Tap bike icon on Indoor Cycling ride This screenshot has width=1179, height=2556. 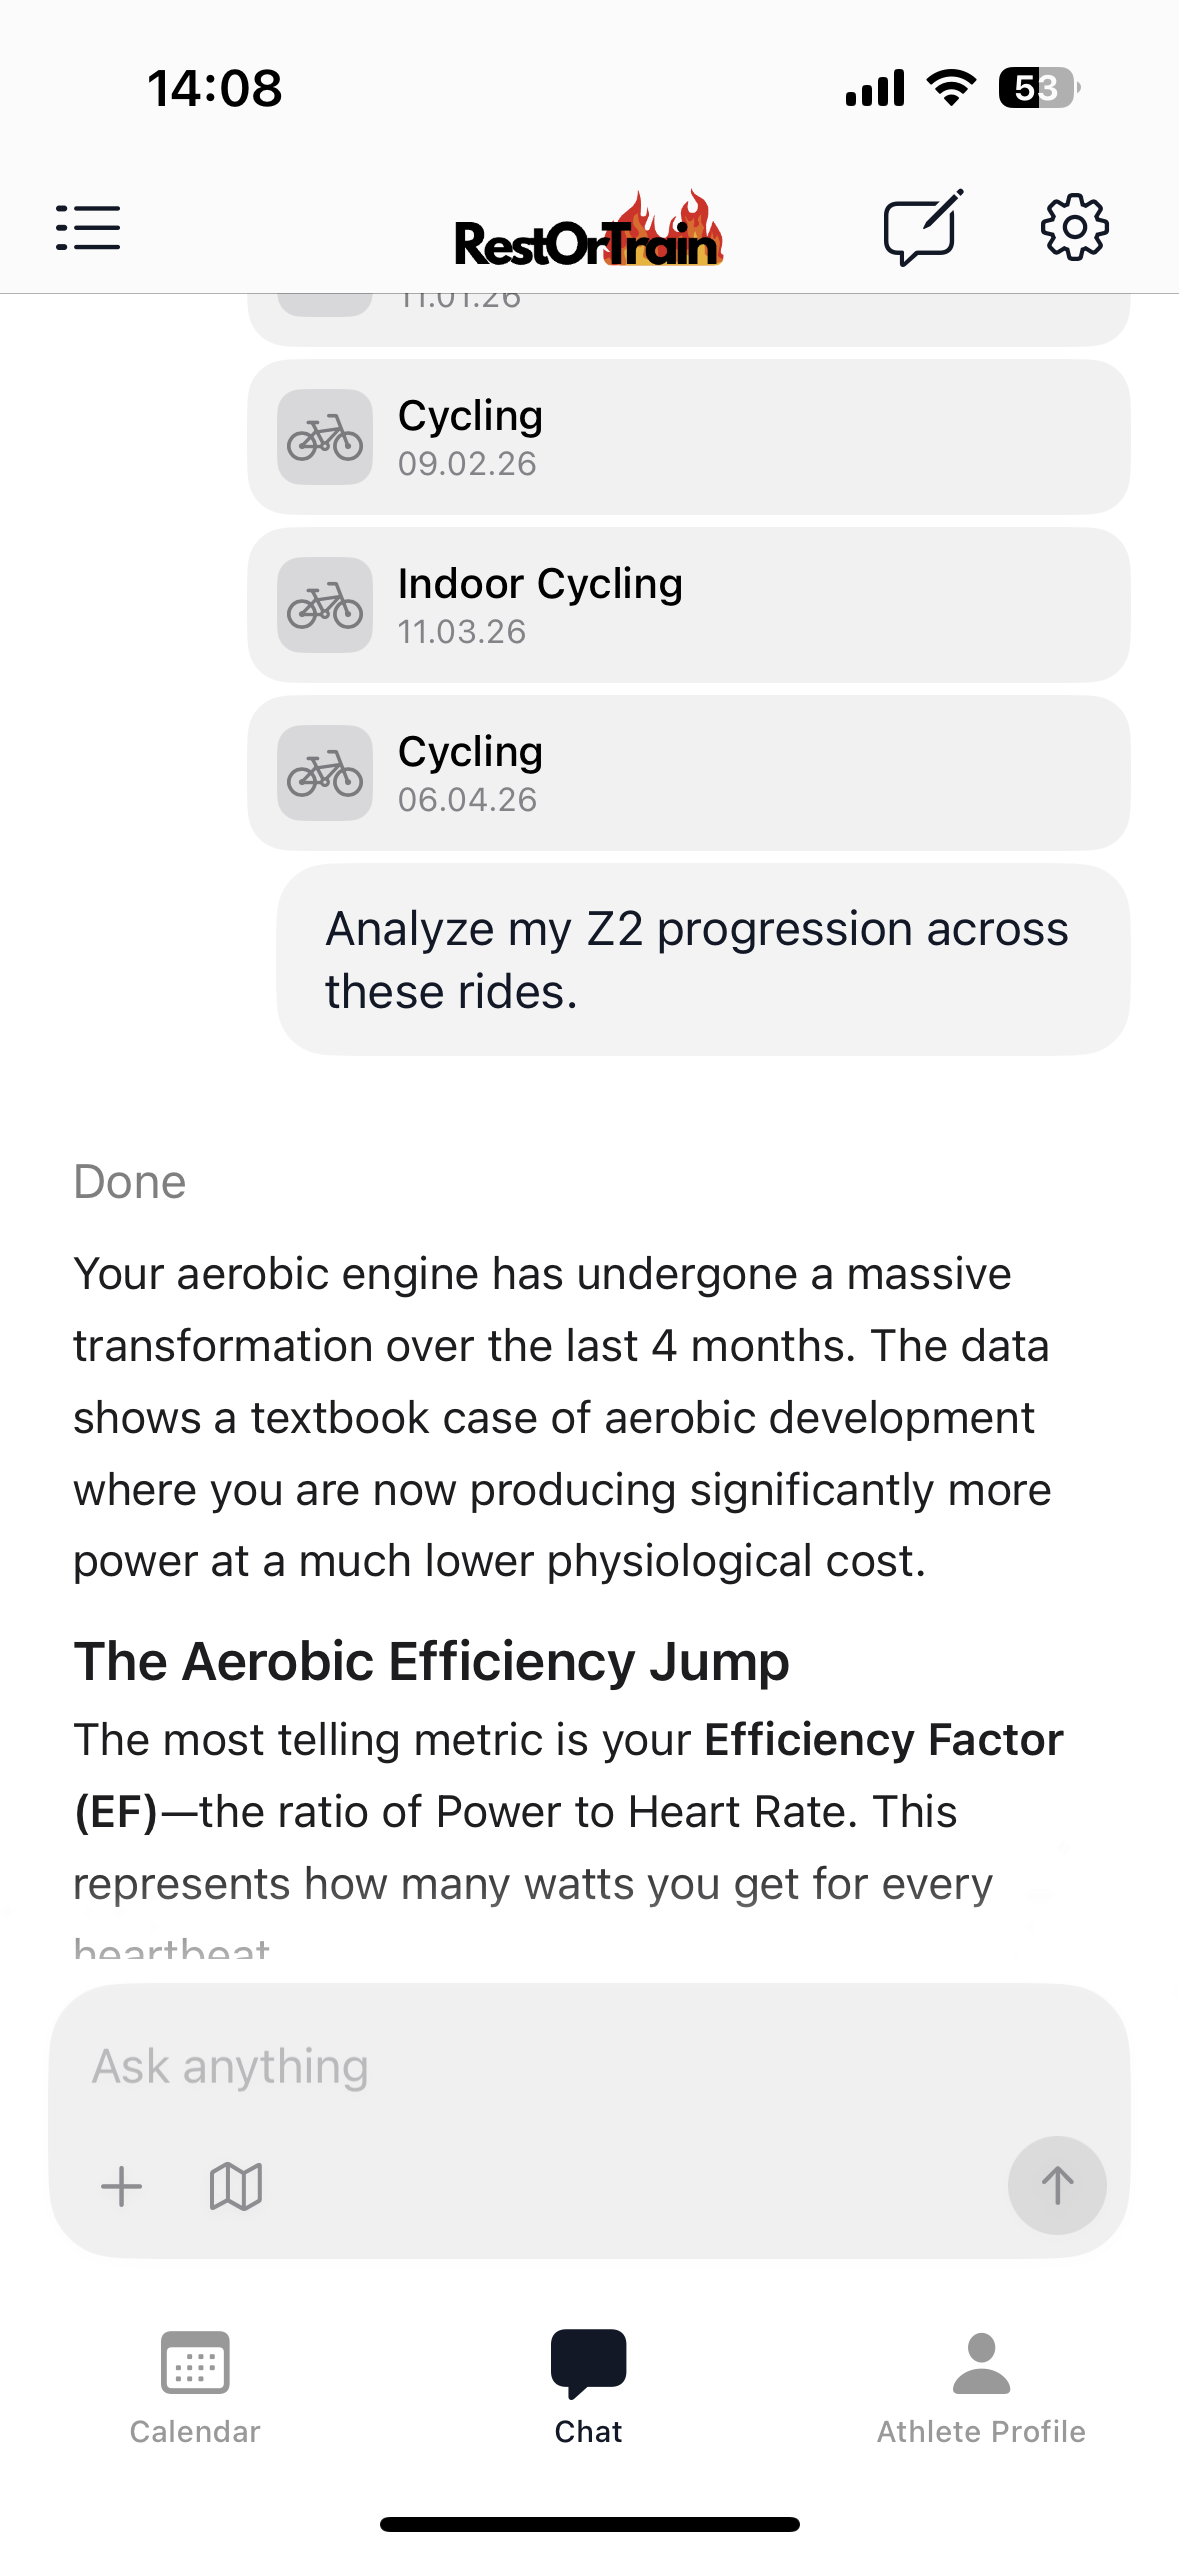pos(325,606)
